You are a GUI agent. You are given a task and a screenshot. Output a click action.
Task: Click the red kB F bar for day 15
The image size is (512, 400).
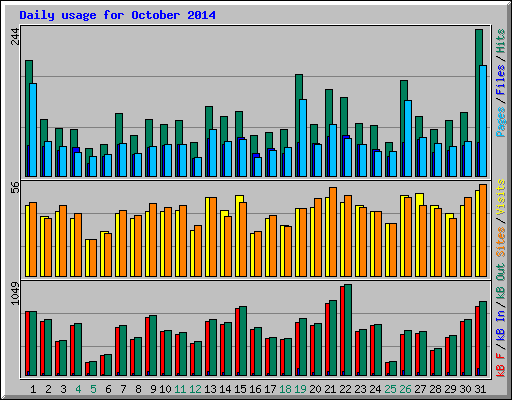tap(237, 342)
